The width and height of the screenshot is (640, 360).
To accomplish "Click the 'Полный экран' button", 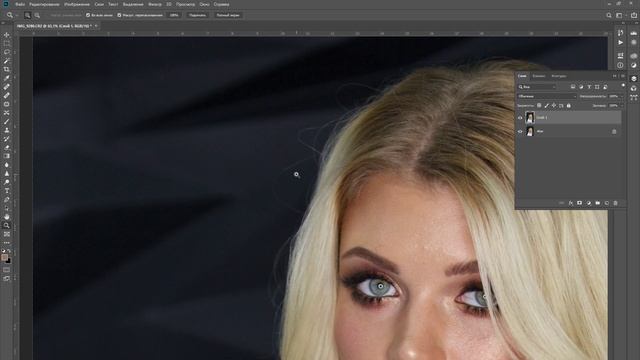I will [x=228, y=15].
